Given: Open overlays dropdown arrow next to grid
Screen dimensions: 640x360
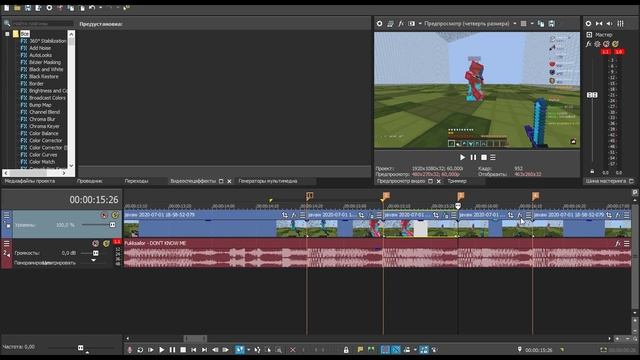Looking at the screenshot, I should pos(532,24).
